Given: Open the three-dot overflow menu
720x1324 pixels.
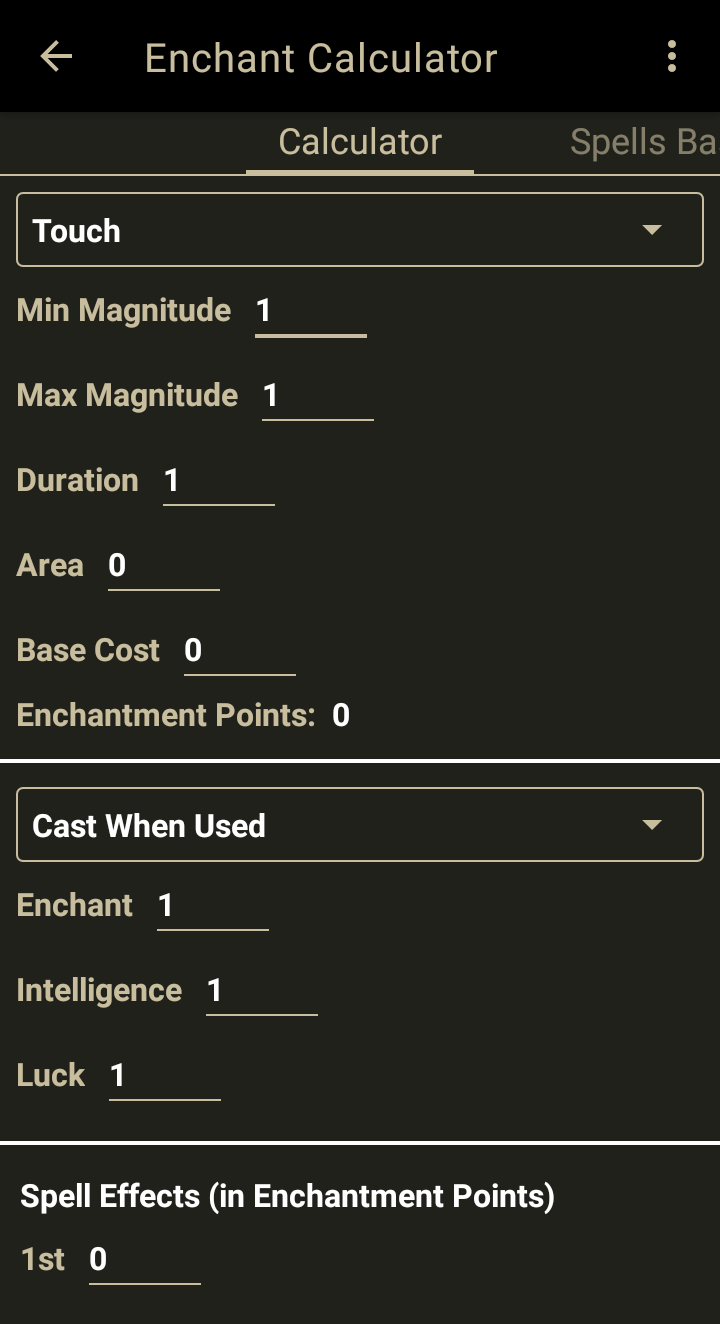Looking at the screenshot, I should pos(672,57).
